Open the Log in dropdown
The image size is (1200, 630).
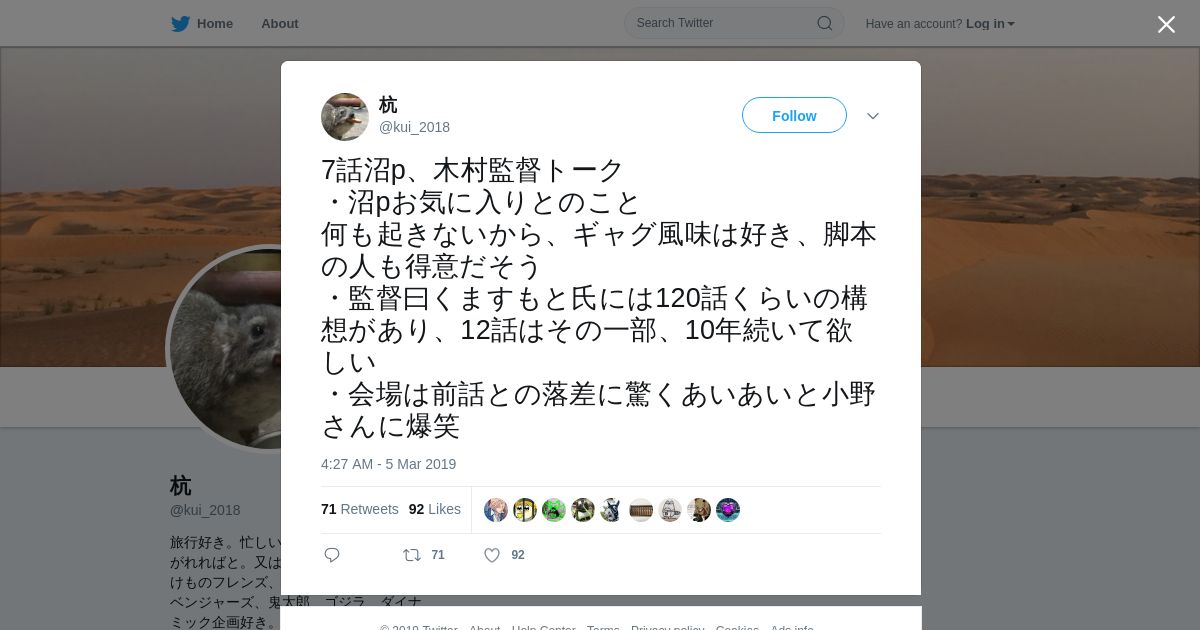pos(990,24)
